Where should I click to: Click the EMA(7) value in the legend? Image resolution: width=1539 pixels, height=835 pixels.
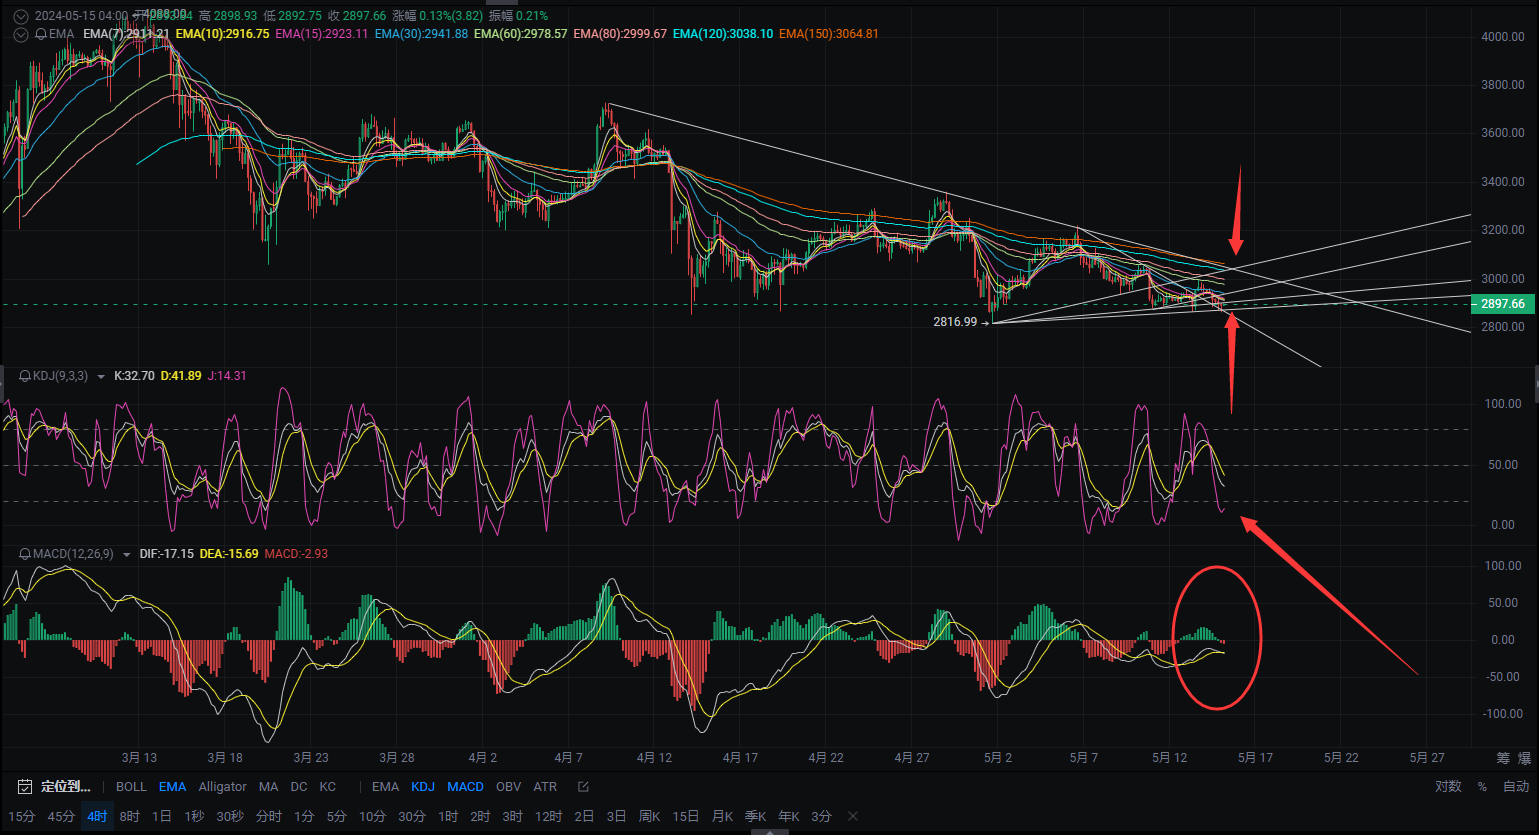(126, 34)
